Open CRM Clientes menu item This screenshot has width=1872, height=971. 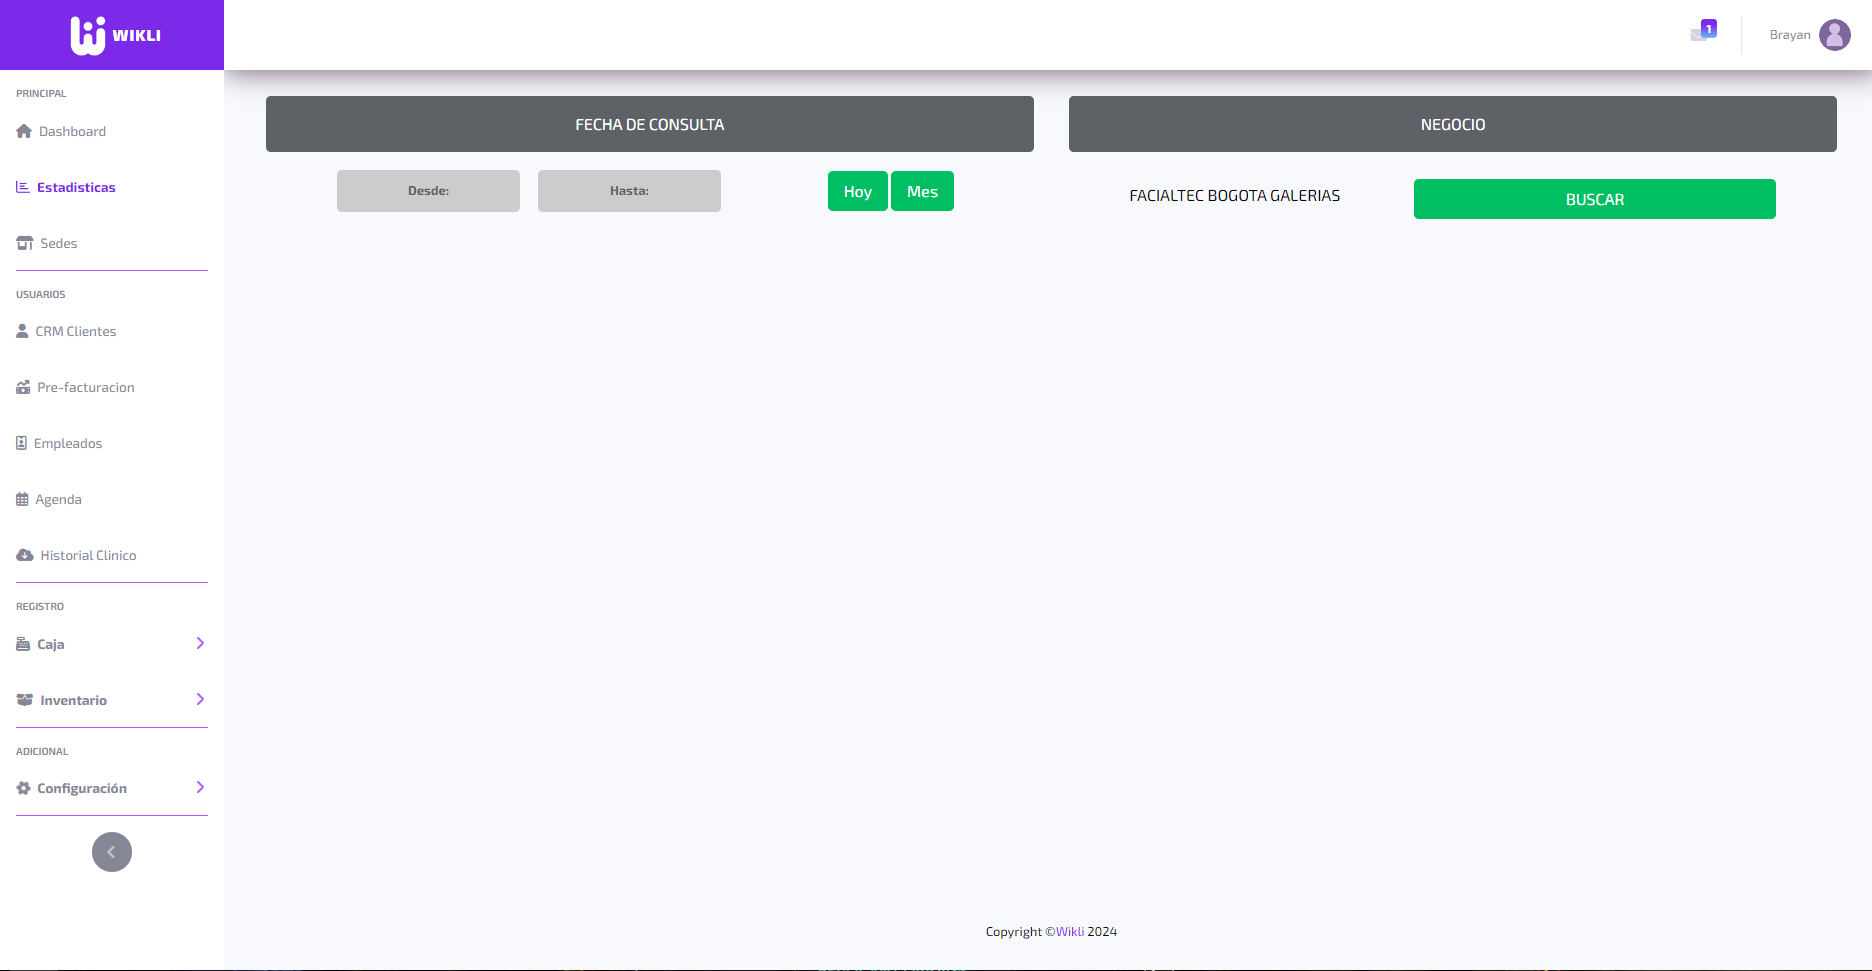point(76,331)
